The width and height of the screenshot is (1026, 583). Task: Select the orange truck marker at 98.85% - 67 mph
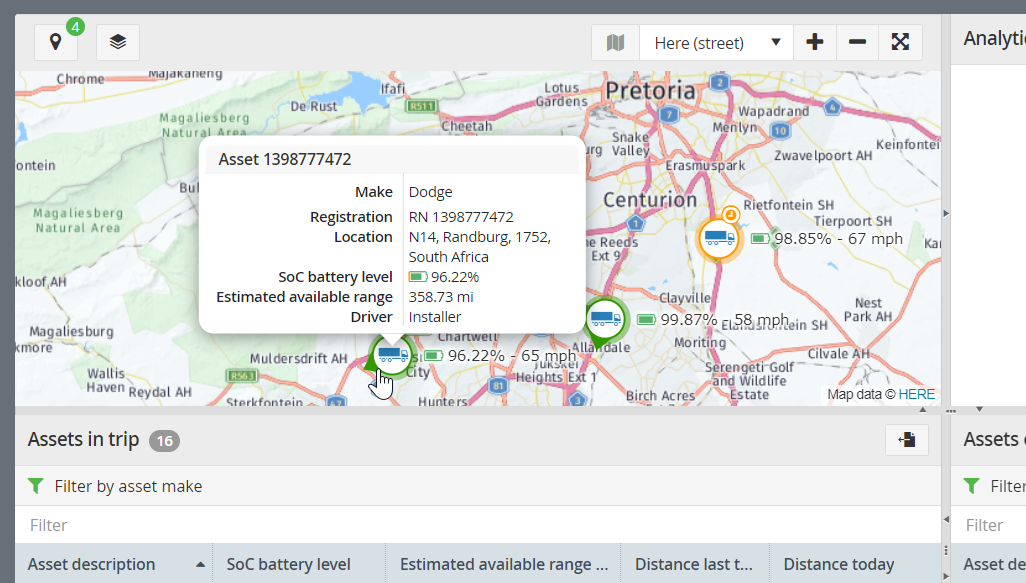point(718,238)
